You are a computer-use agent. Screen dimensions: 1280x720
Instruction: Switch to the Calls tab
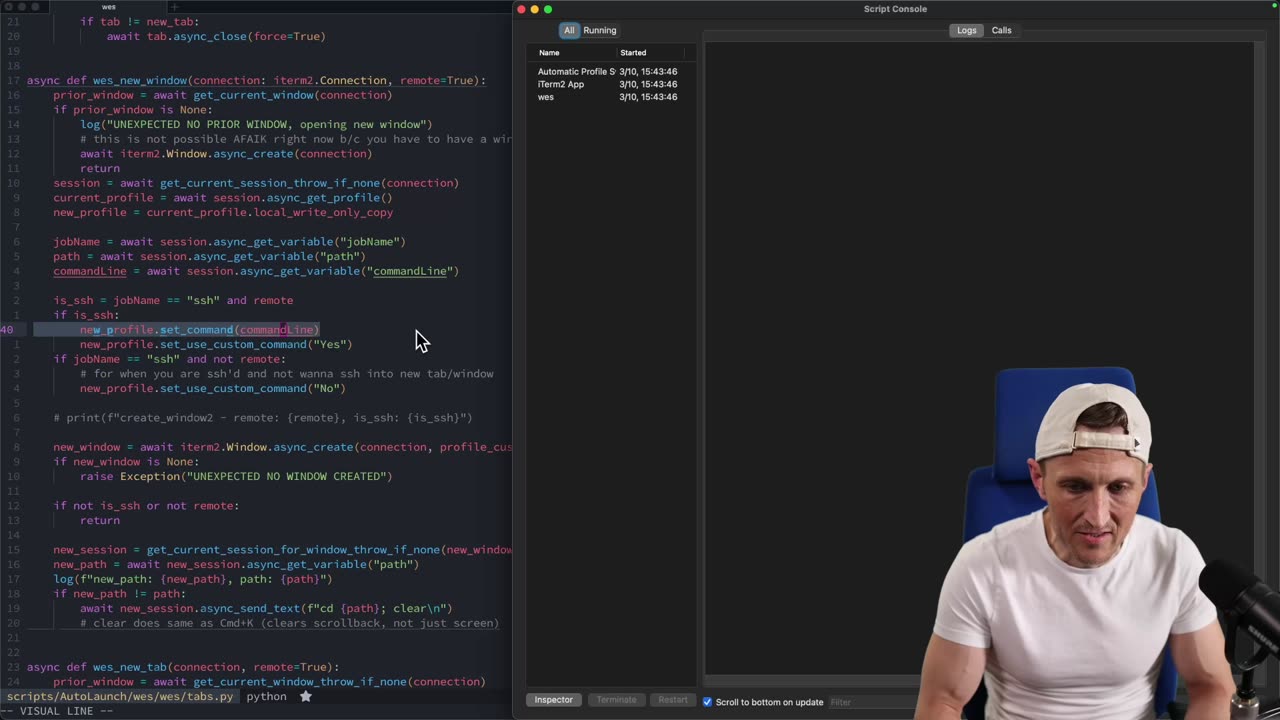pyautogui.click(x=1001, y=30)
